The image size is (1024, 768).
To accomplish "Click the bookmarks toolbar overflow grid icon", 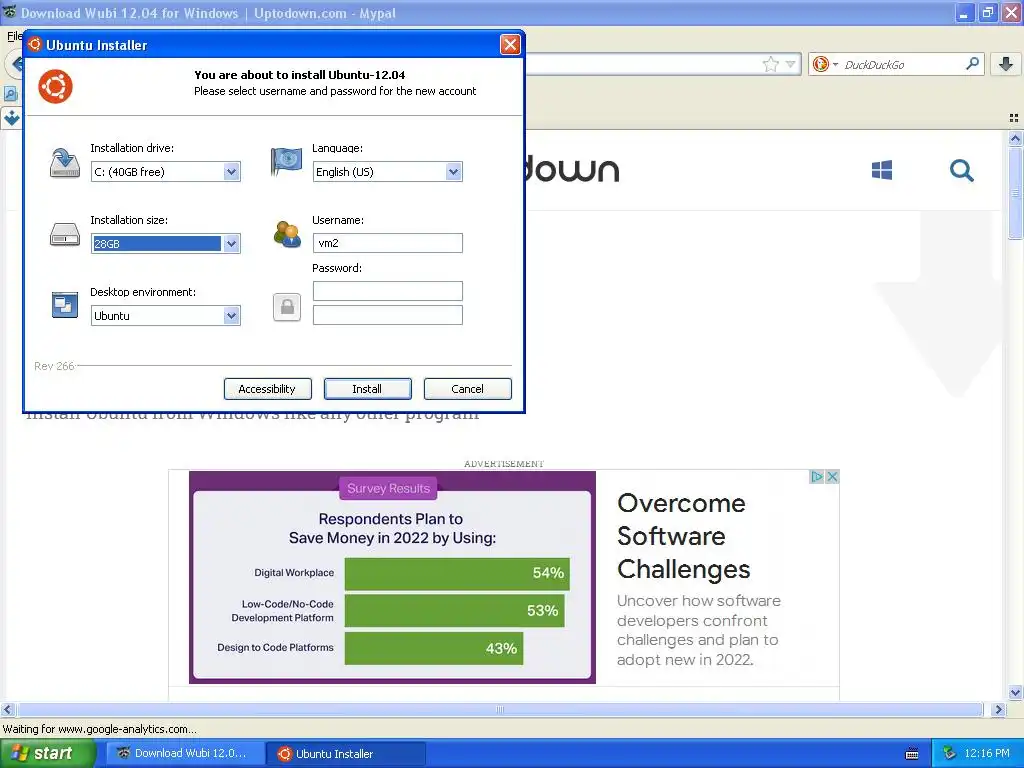I will [1014, 118].
